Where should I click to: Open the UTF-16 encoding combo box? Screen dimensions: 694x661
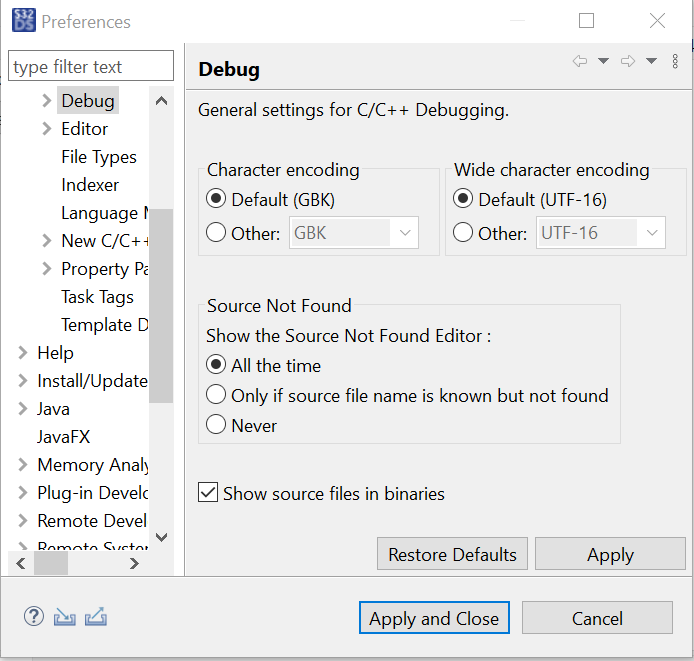pyautogui.click(x=602, y=233)
